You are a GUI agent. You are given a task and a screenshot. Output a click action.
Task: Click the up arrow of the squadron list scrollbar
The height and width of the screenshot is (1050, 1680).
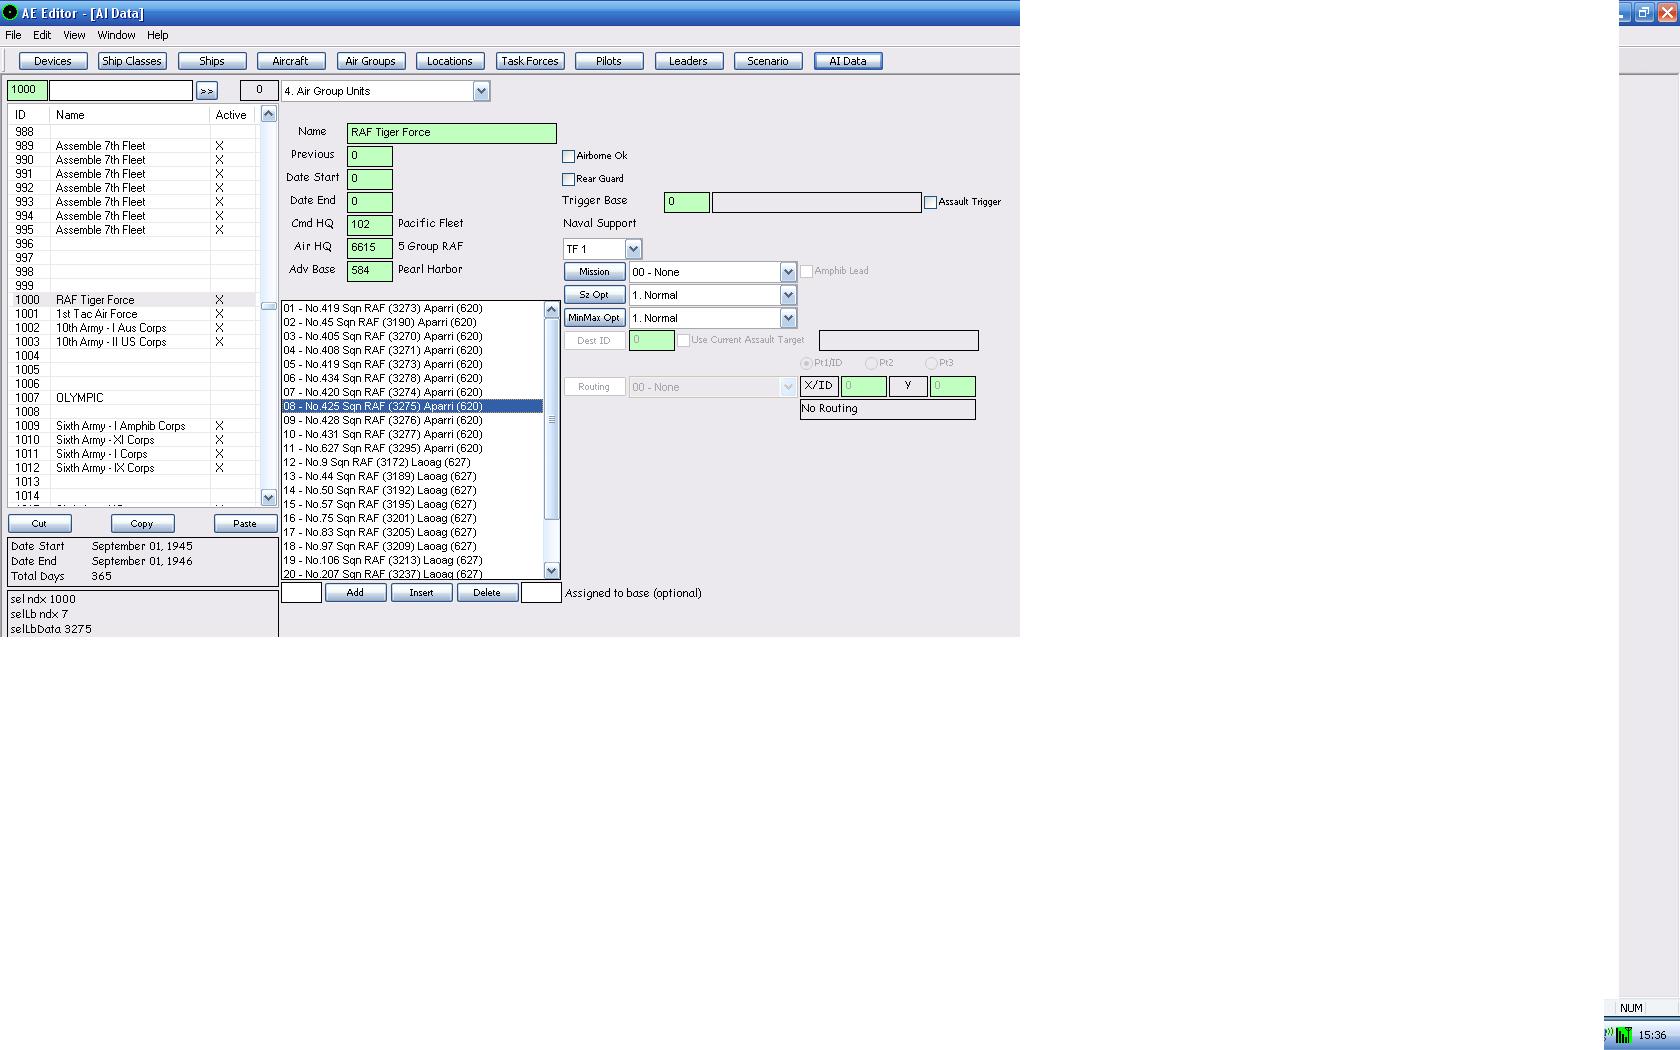tap(551, 309)
